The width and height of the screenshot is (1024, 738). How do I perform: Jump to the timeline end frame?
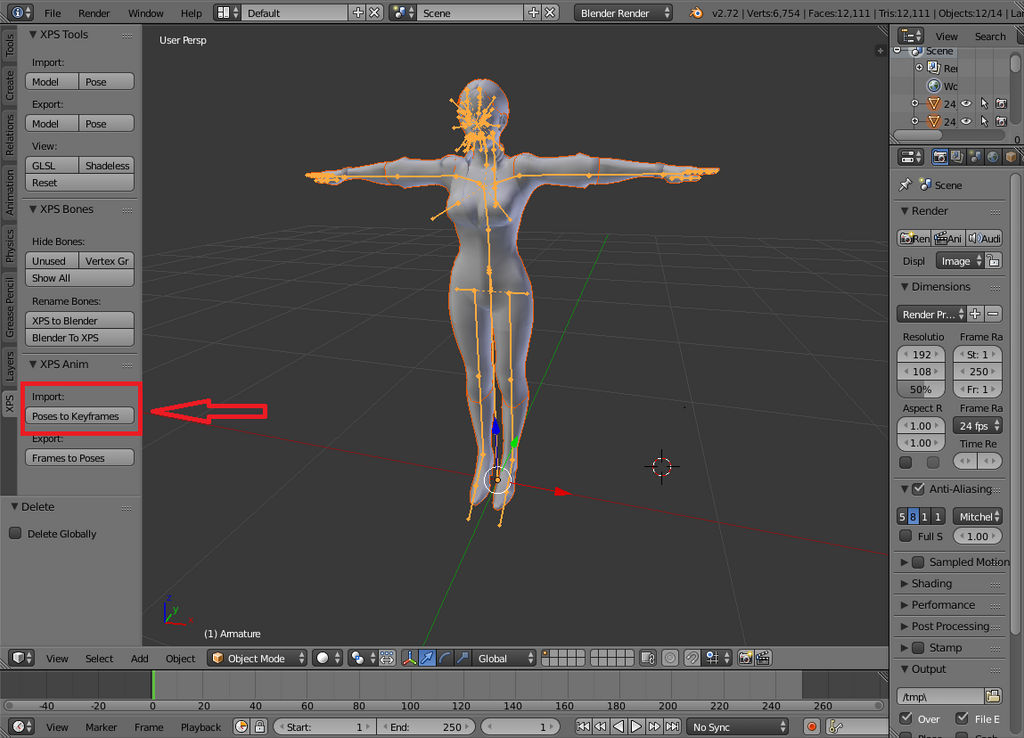click(x=672, y=726)
